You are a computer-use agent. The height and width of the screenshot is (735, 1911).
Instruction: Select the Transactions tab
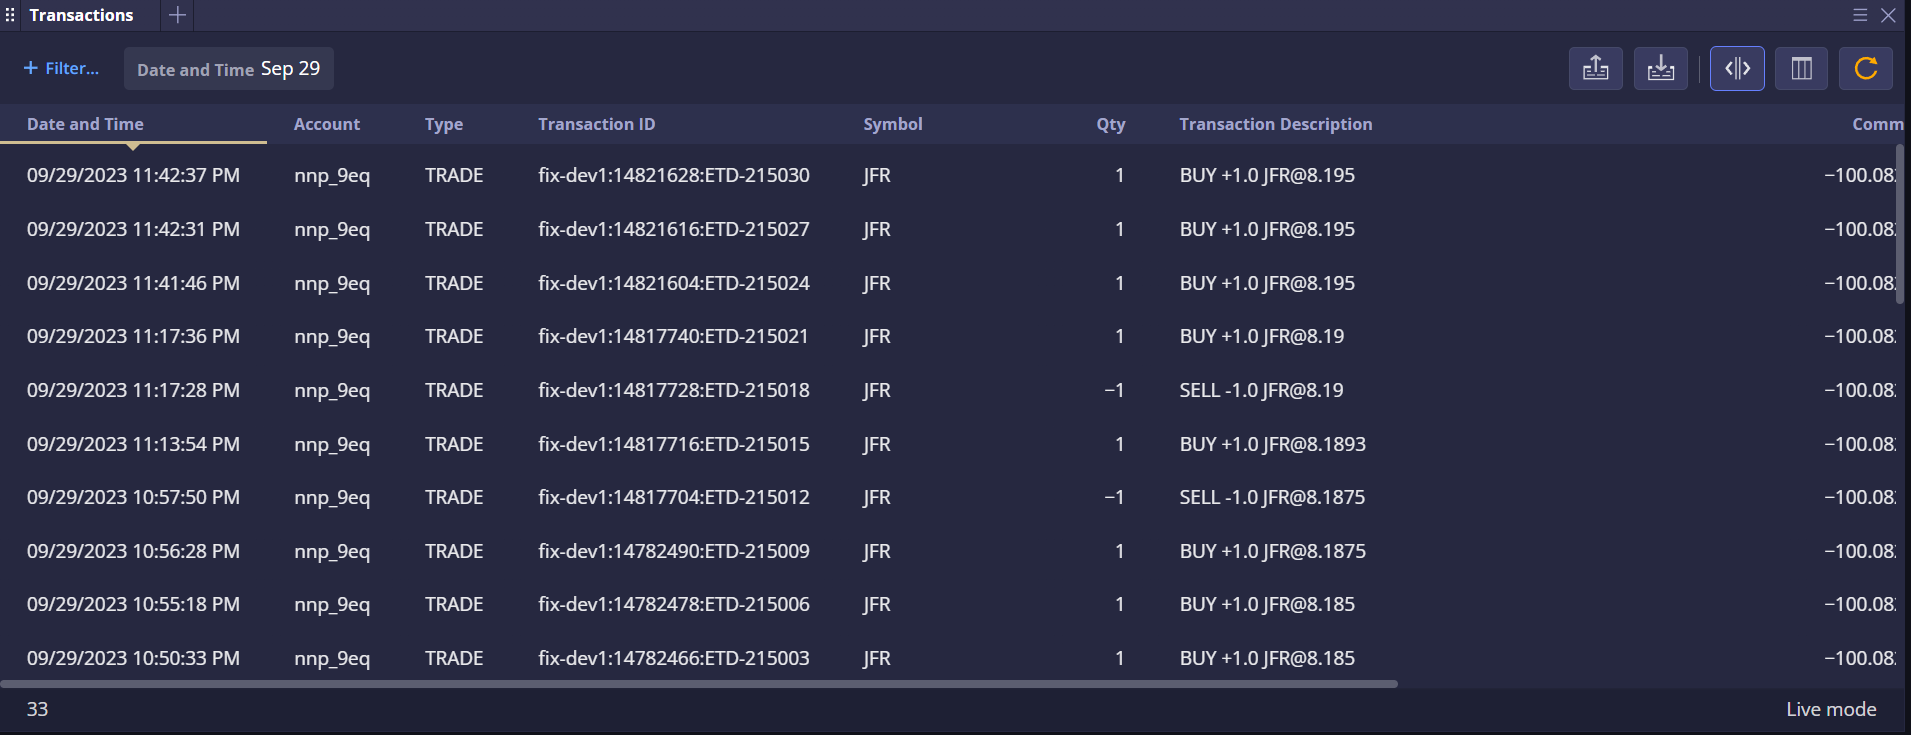(81, 15)
